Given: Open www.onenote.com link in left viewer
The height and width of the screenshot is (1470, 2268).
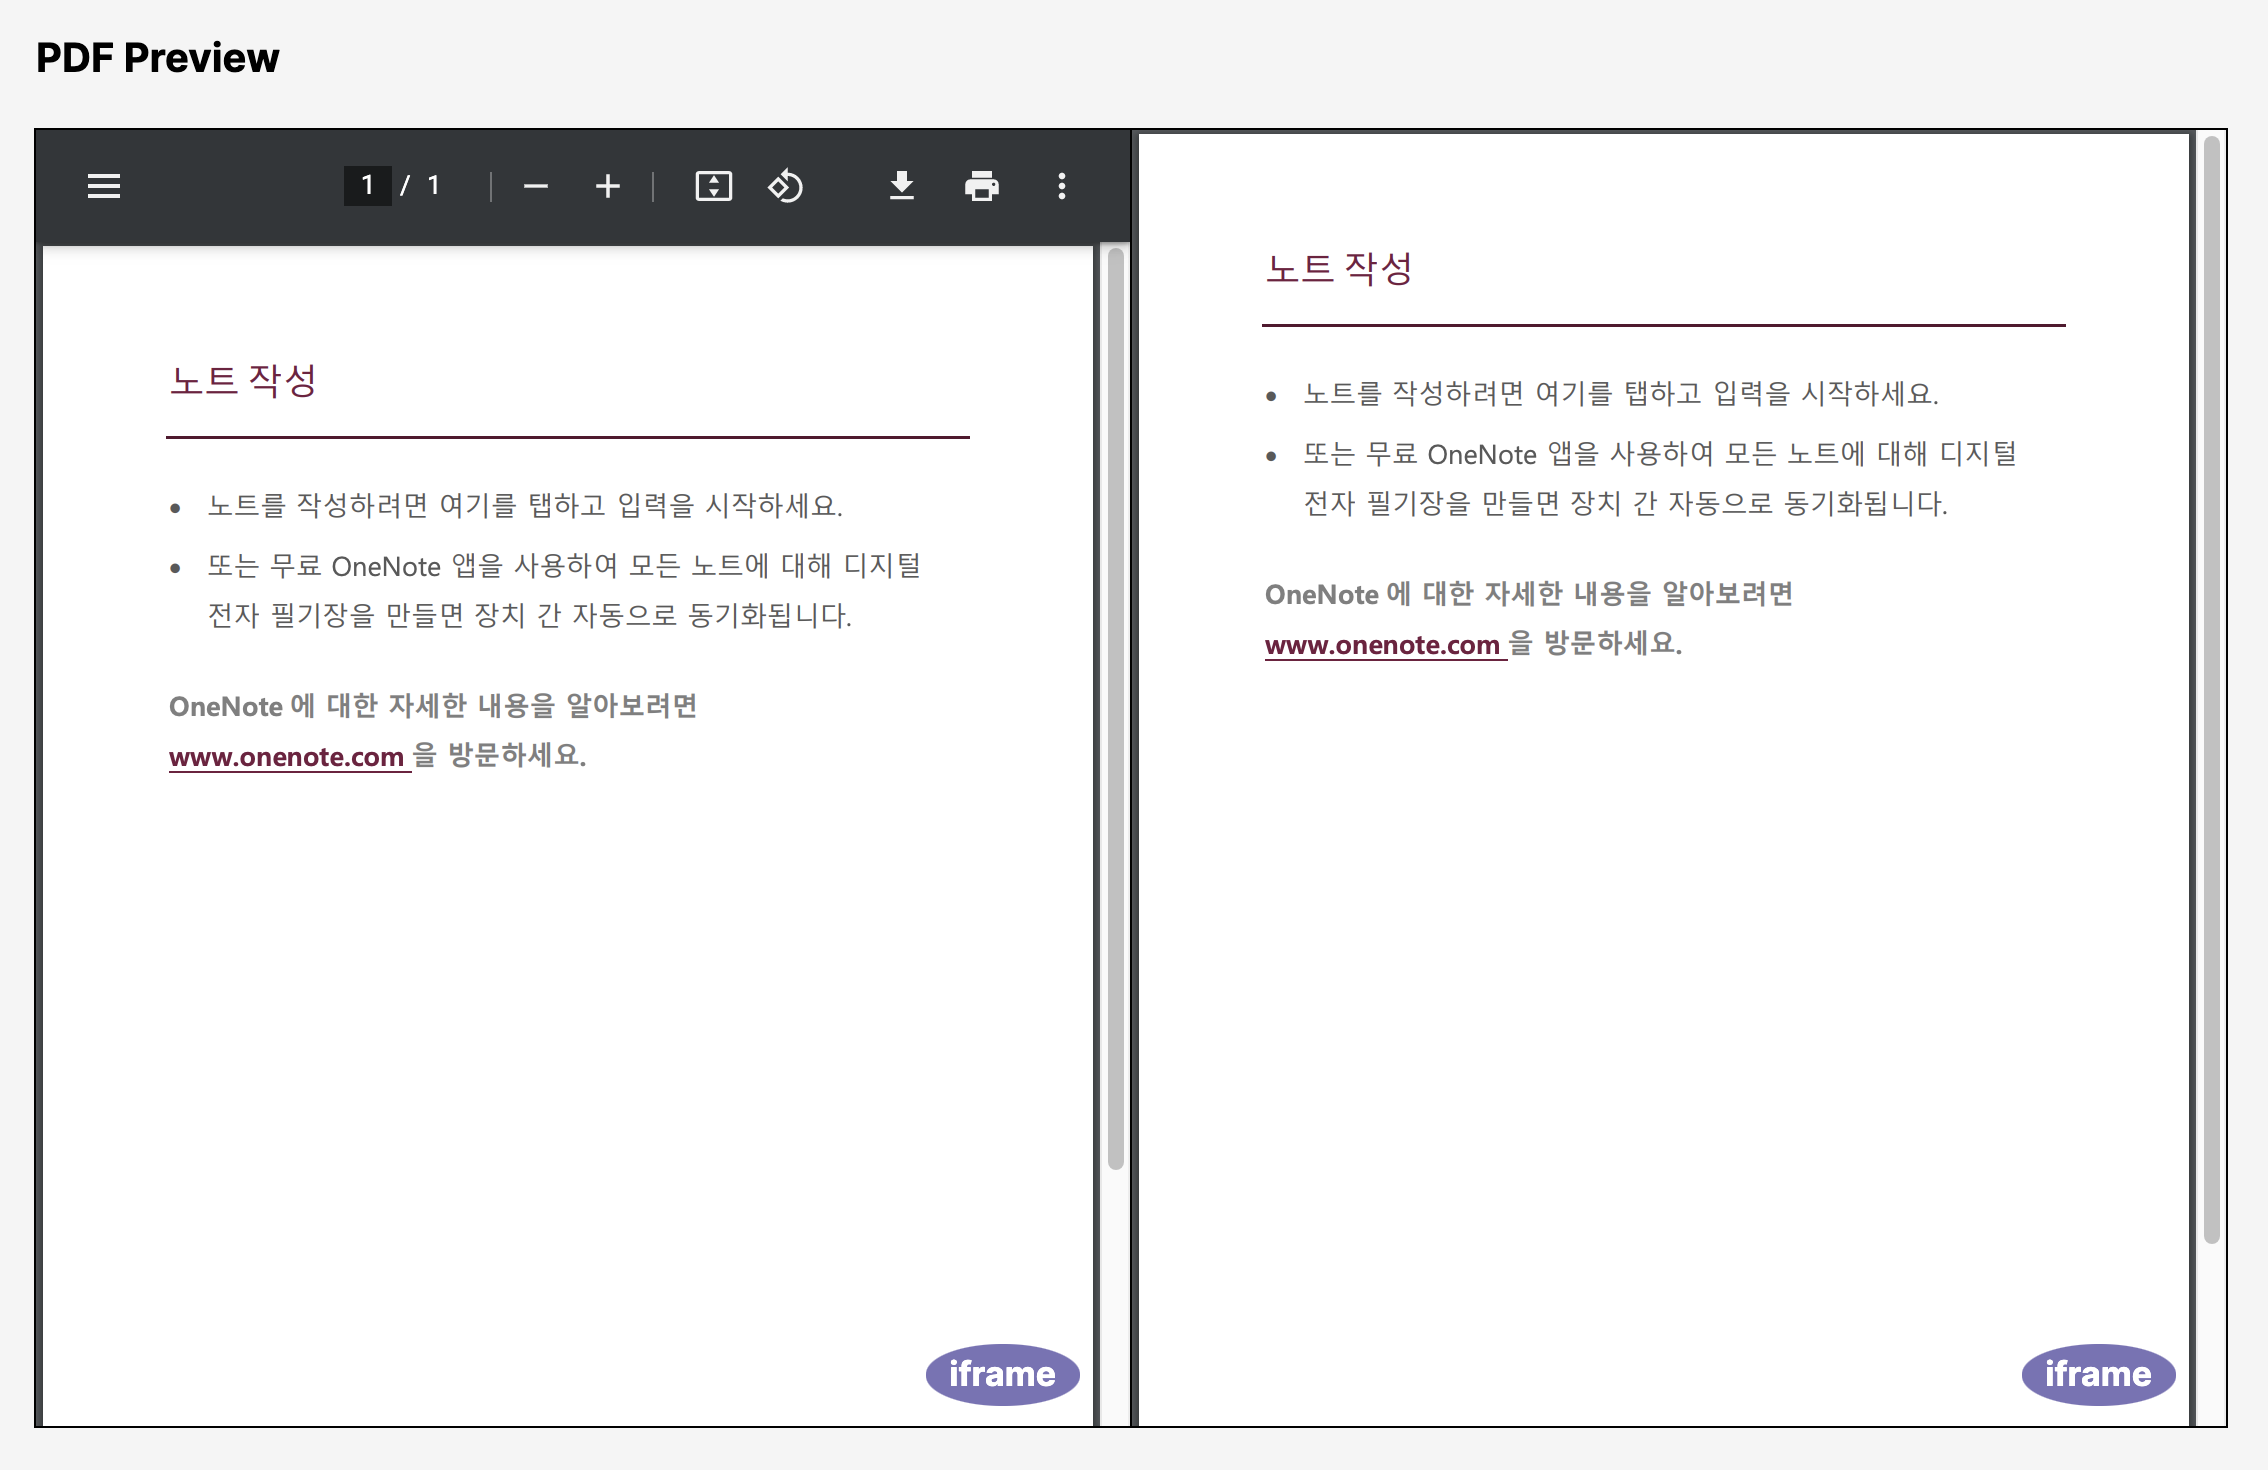Looking at the screenshot, I should pos(286,757).
